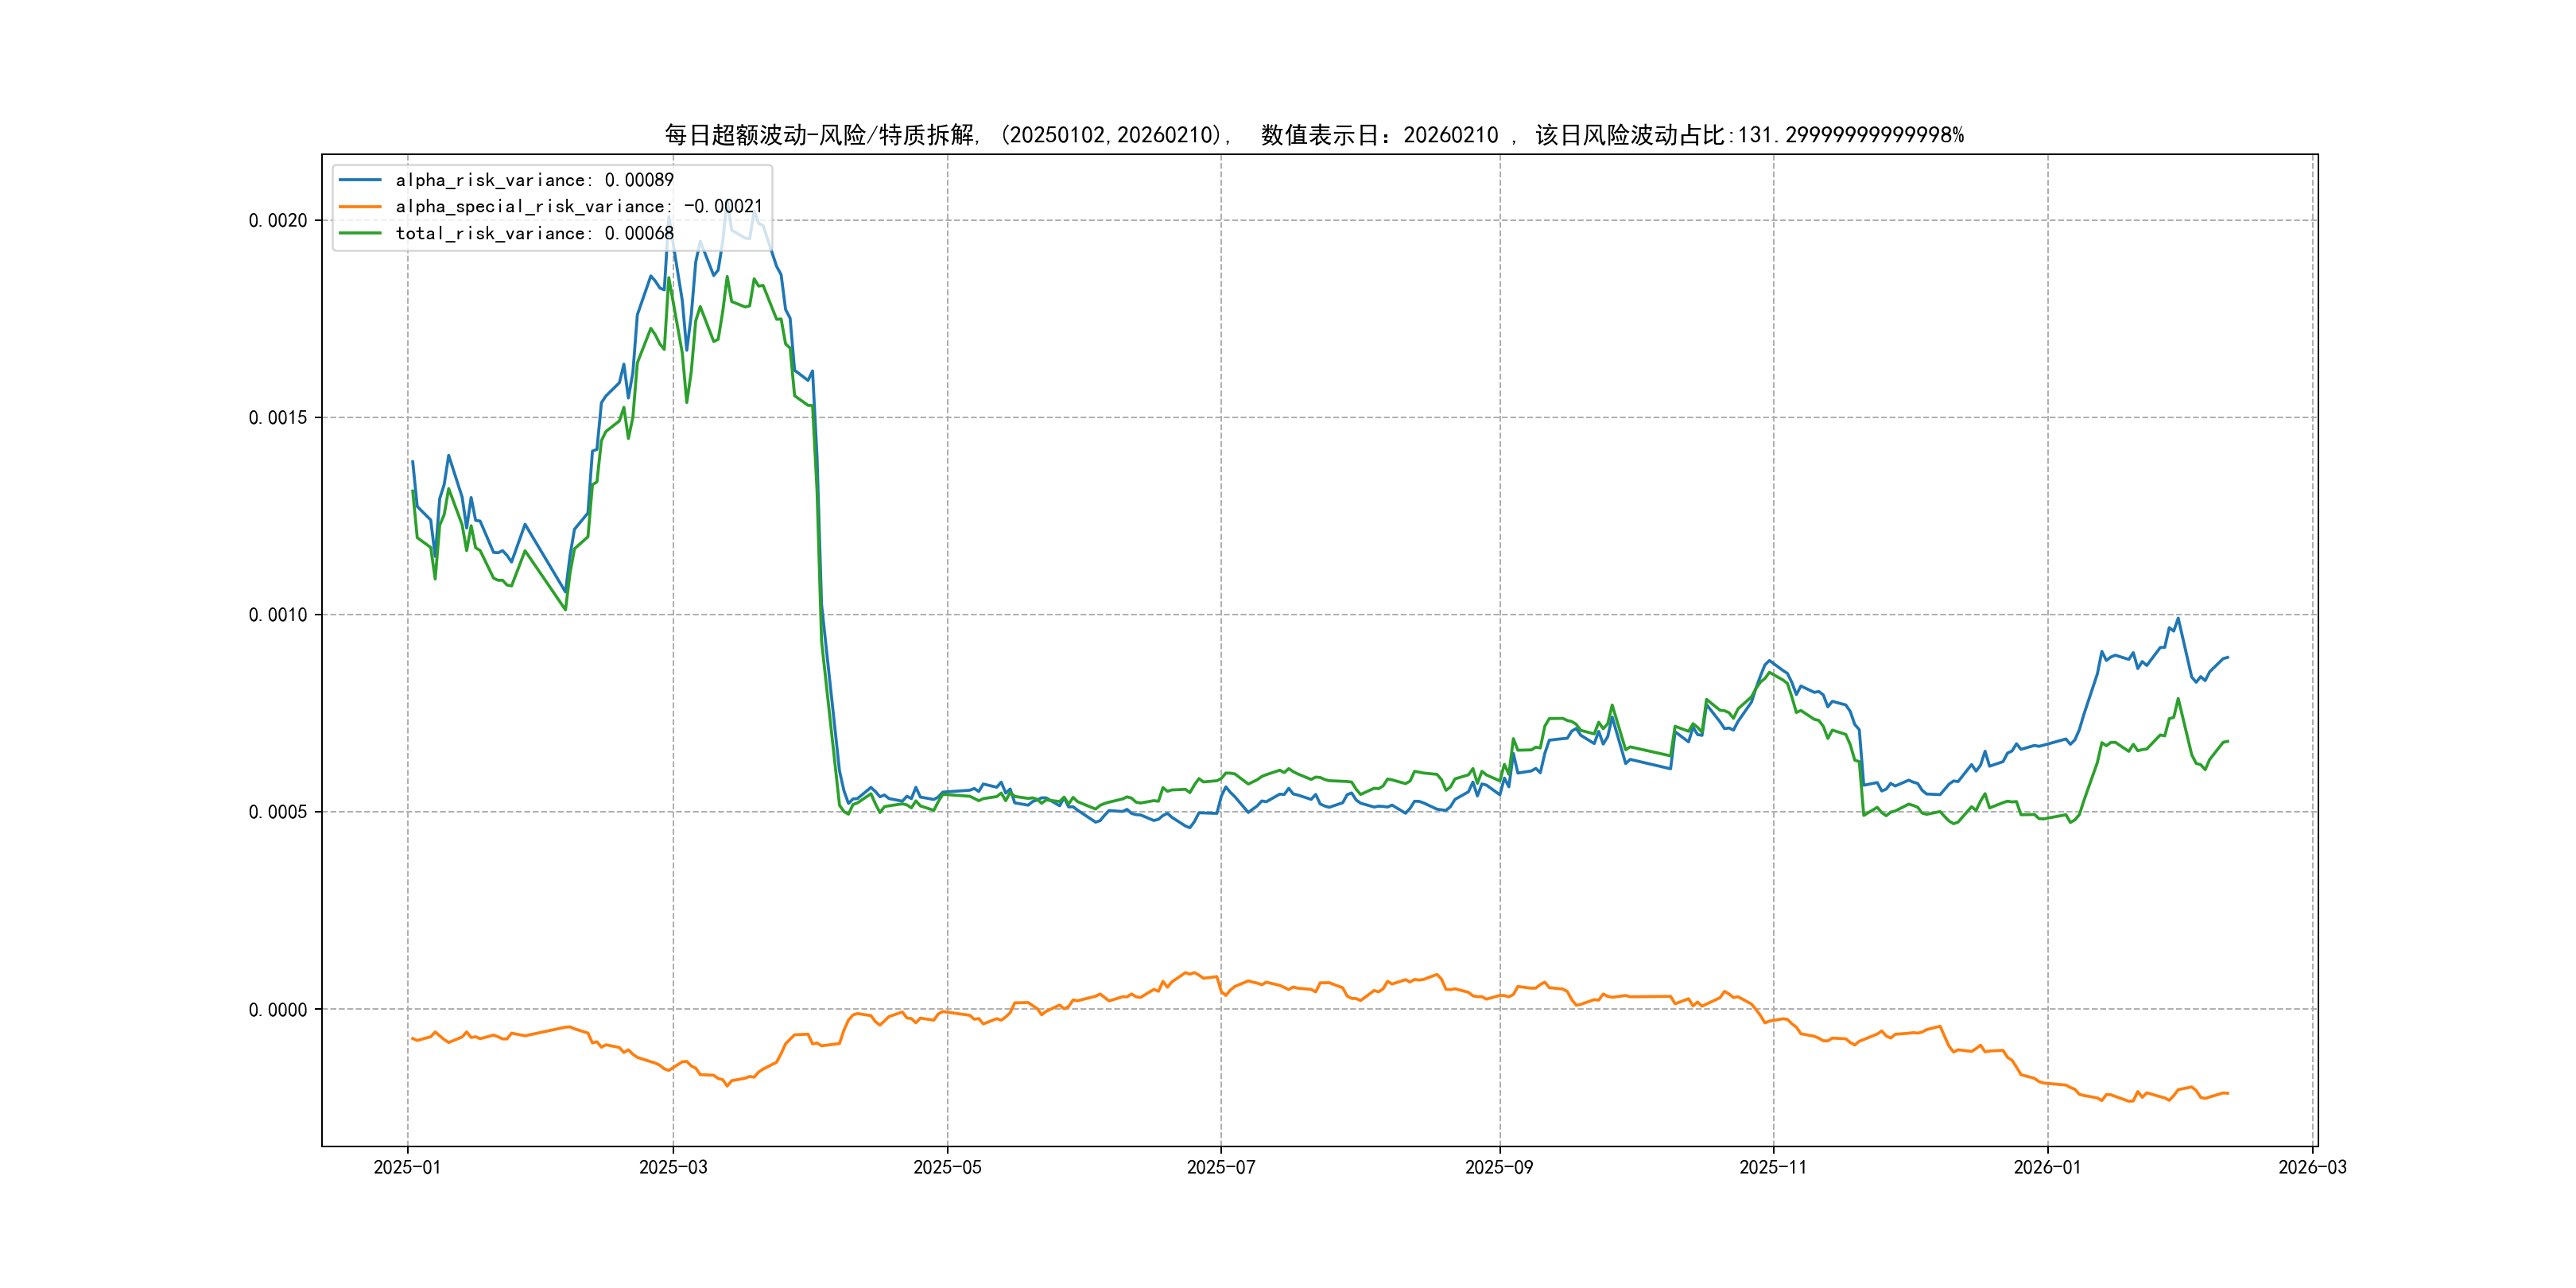Click the 0.0005 y-axis tick label
The width and height of the screenshot is (2576, 1288).
pyautogui.click(x=278, y=811)
